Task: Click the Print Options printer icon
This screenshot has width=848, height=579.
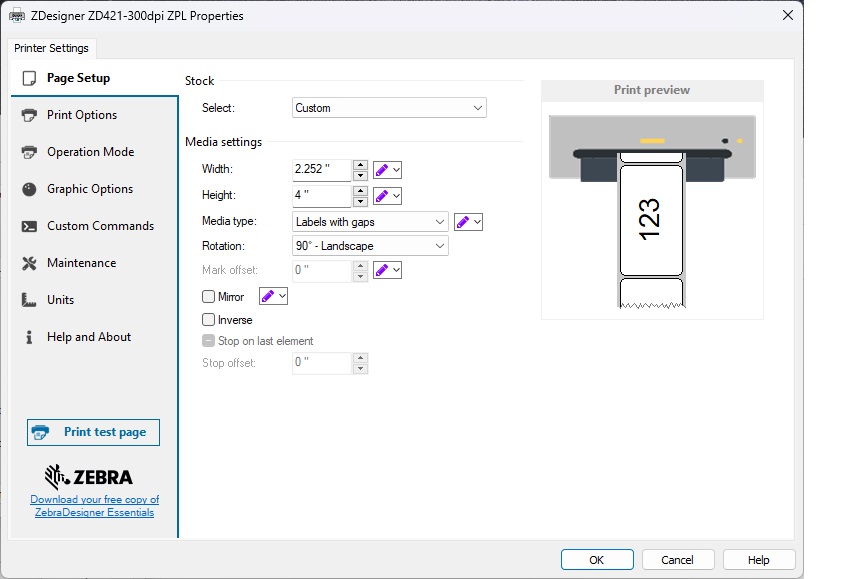Action: coord(29,115)
